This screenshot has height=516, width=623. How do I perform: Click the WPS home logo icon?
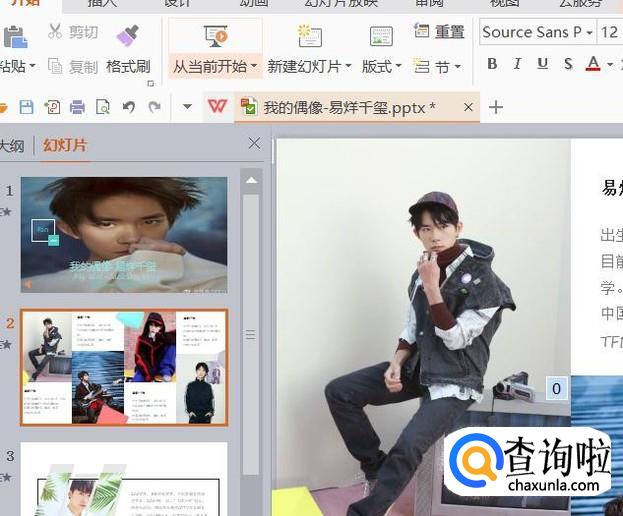[x=217, y=106]
